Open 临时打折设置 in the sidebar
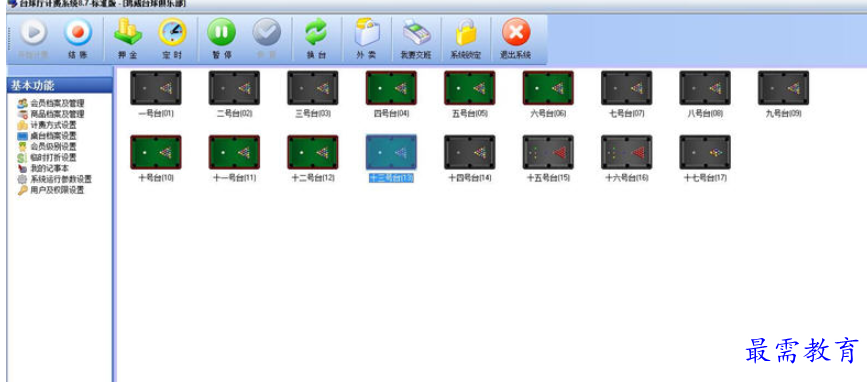The image size is (867, 382). (x=47, y=158)
